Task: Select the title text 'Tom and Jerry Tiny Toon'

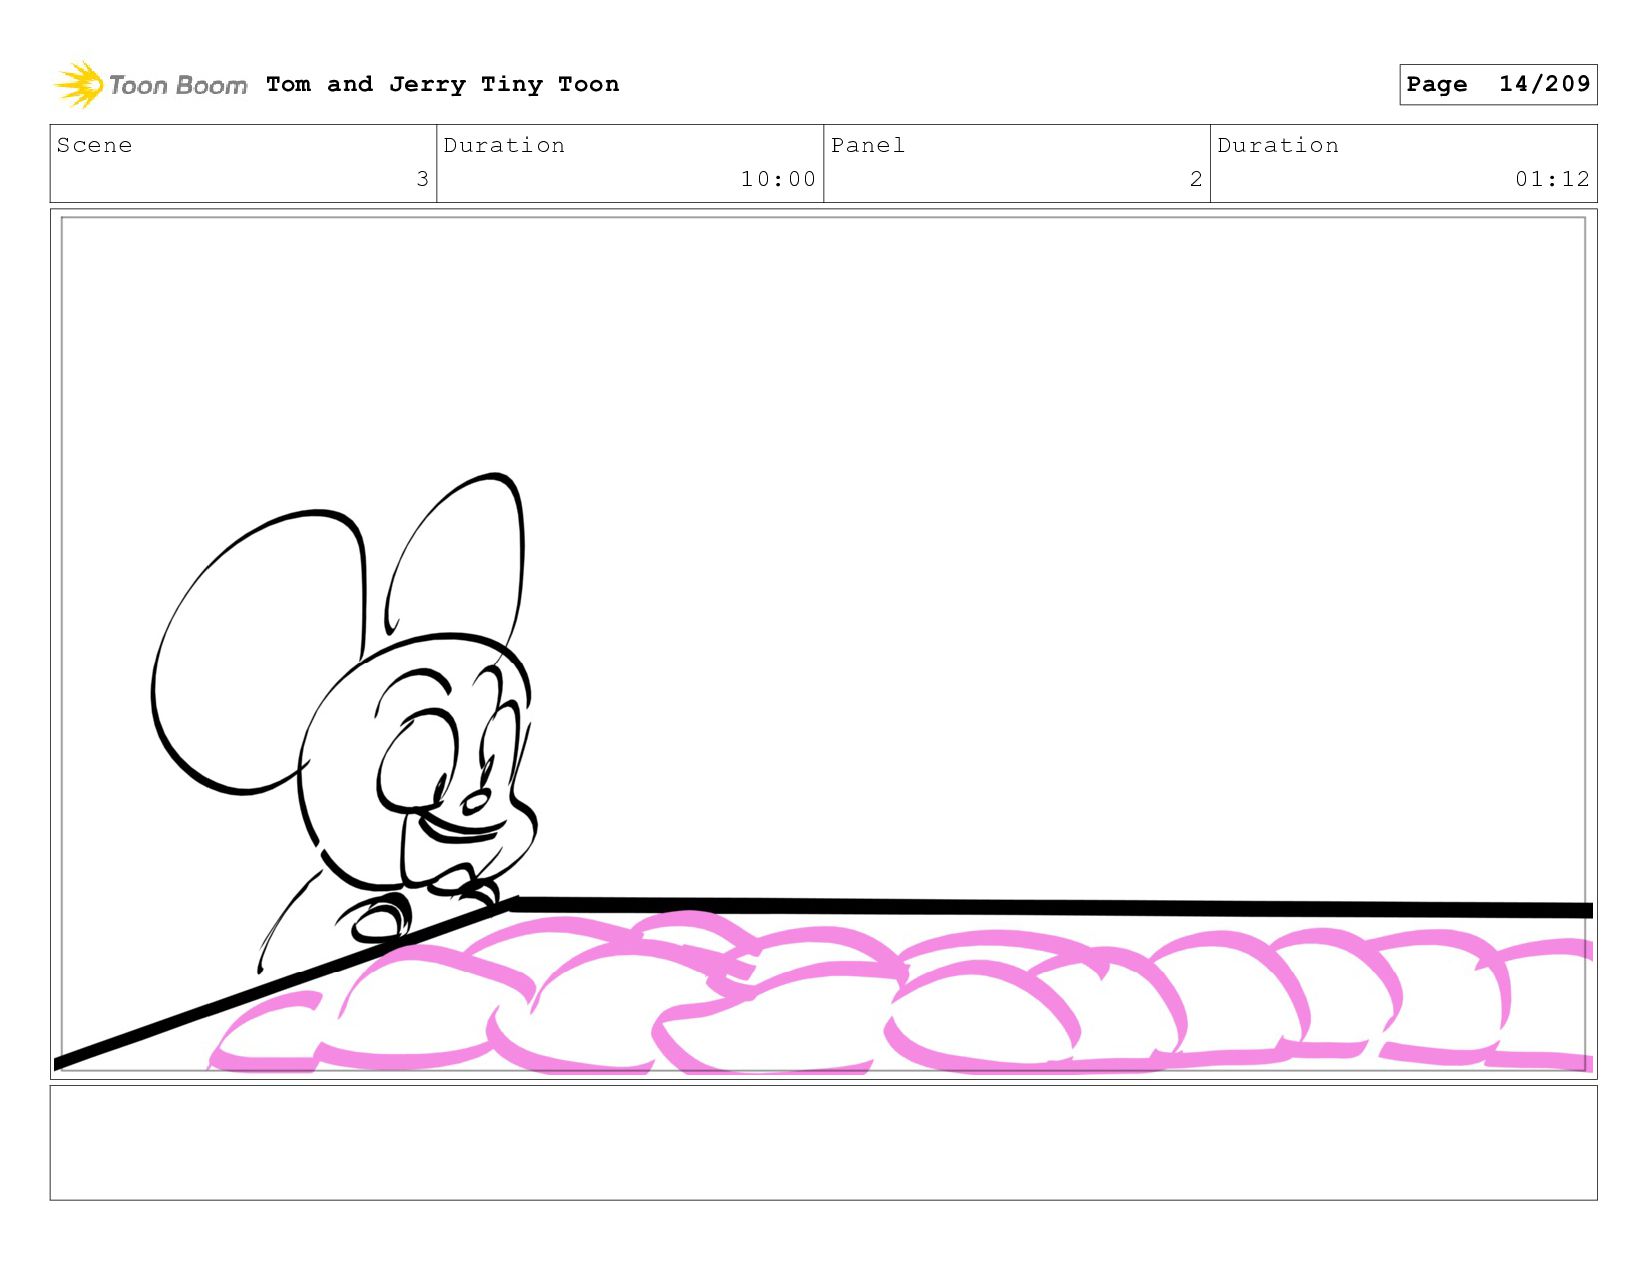Action: point(443,84)
